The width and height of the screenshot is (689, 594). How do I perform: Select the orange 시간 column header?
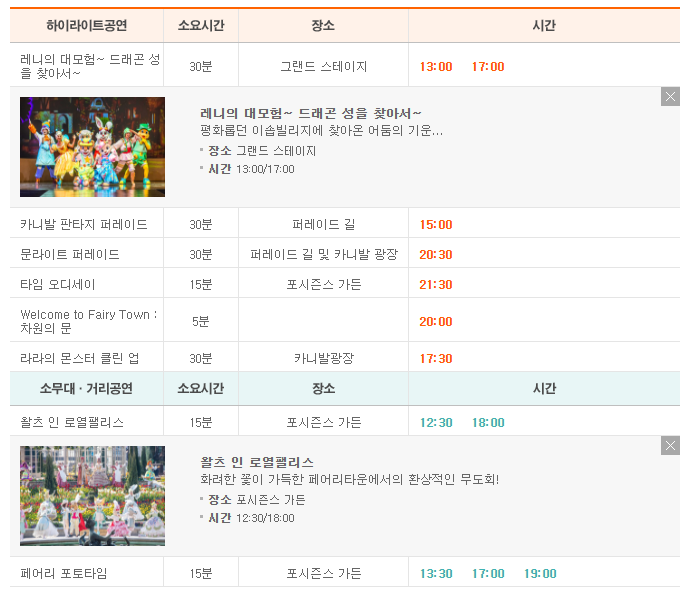544,25
